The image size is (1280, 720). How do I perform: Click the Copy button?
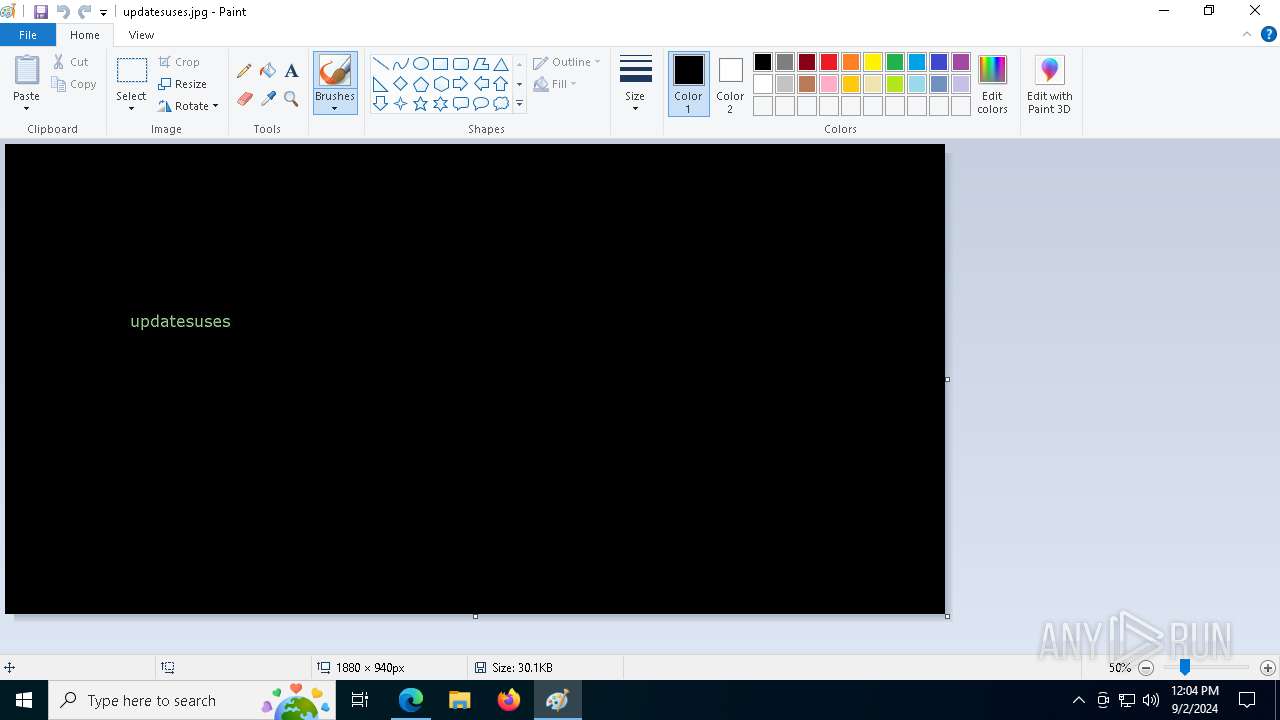tap(74, 84)
